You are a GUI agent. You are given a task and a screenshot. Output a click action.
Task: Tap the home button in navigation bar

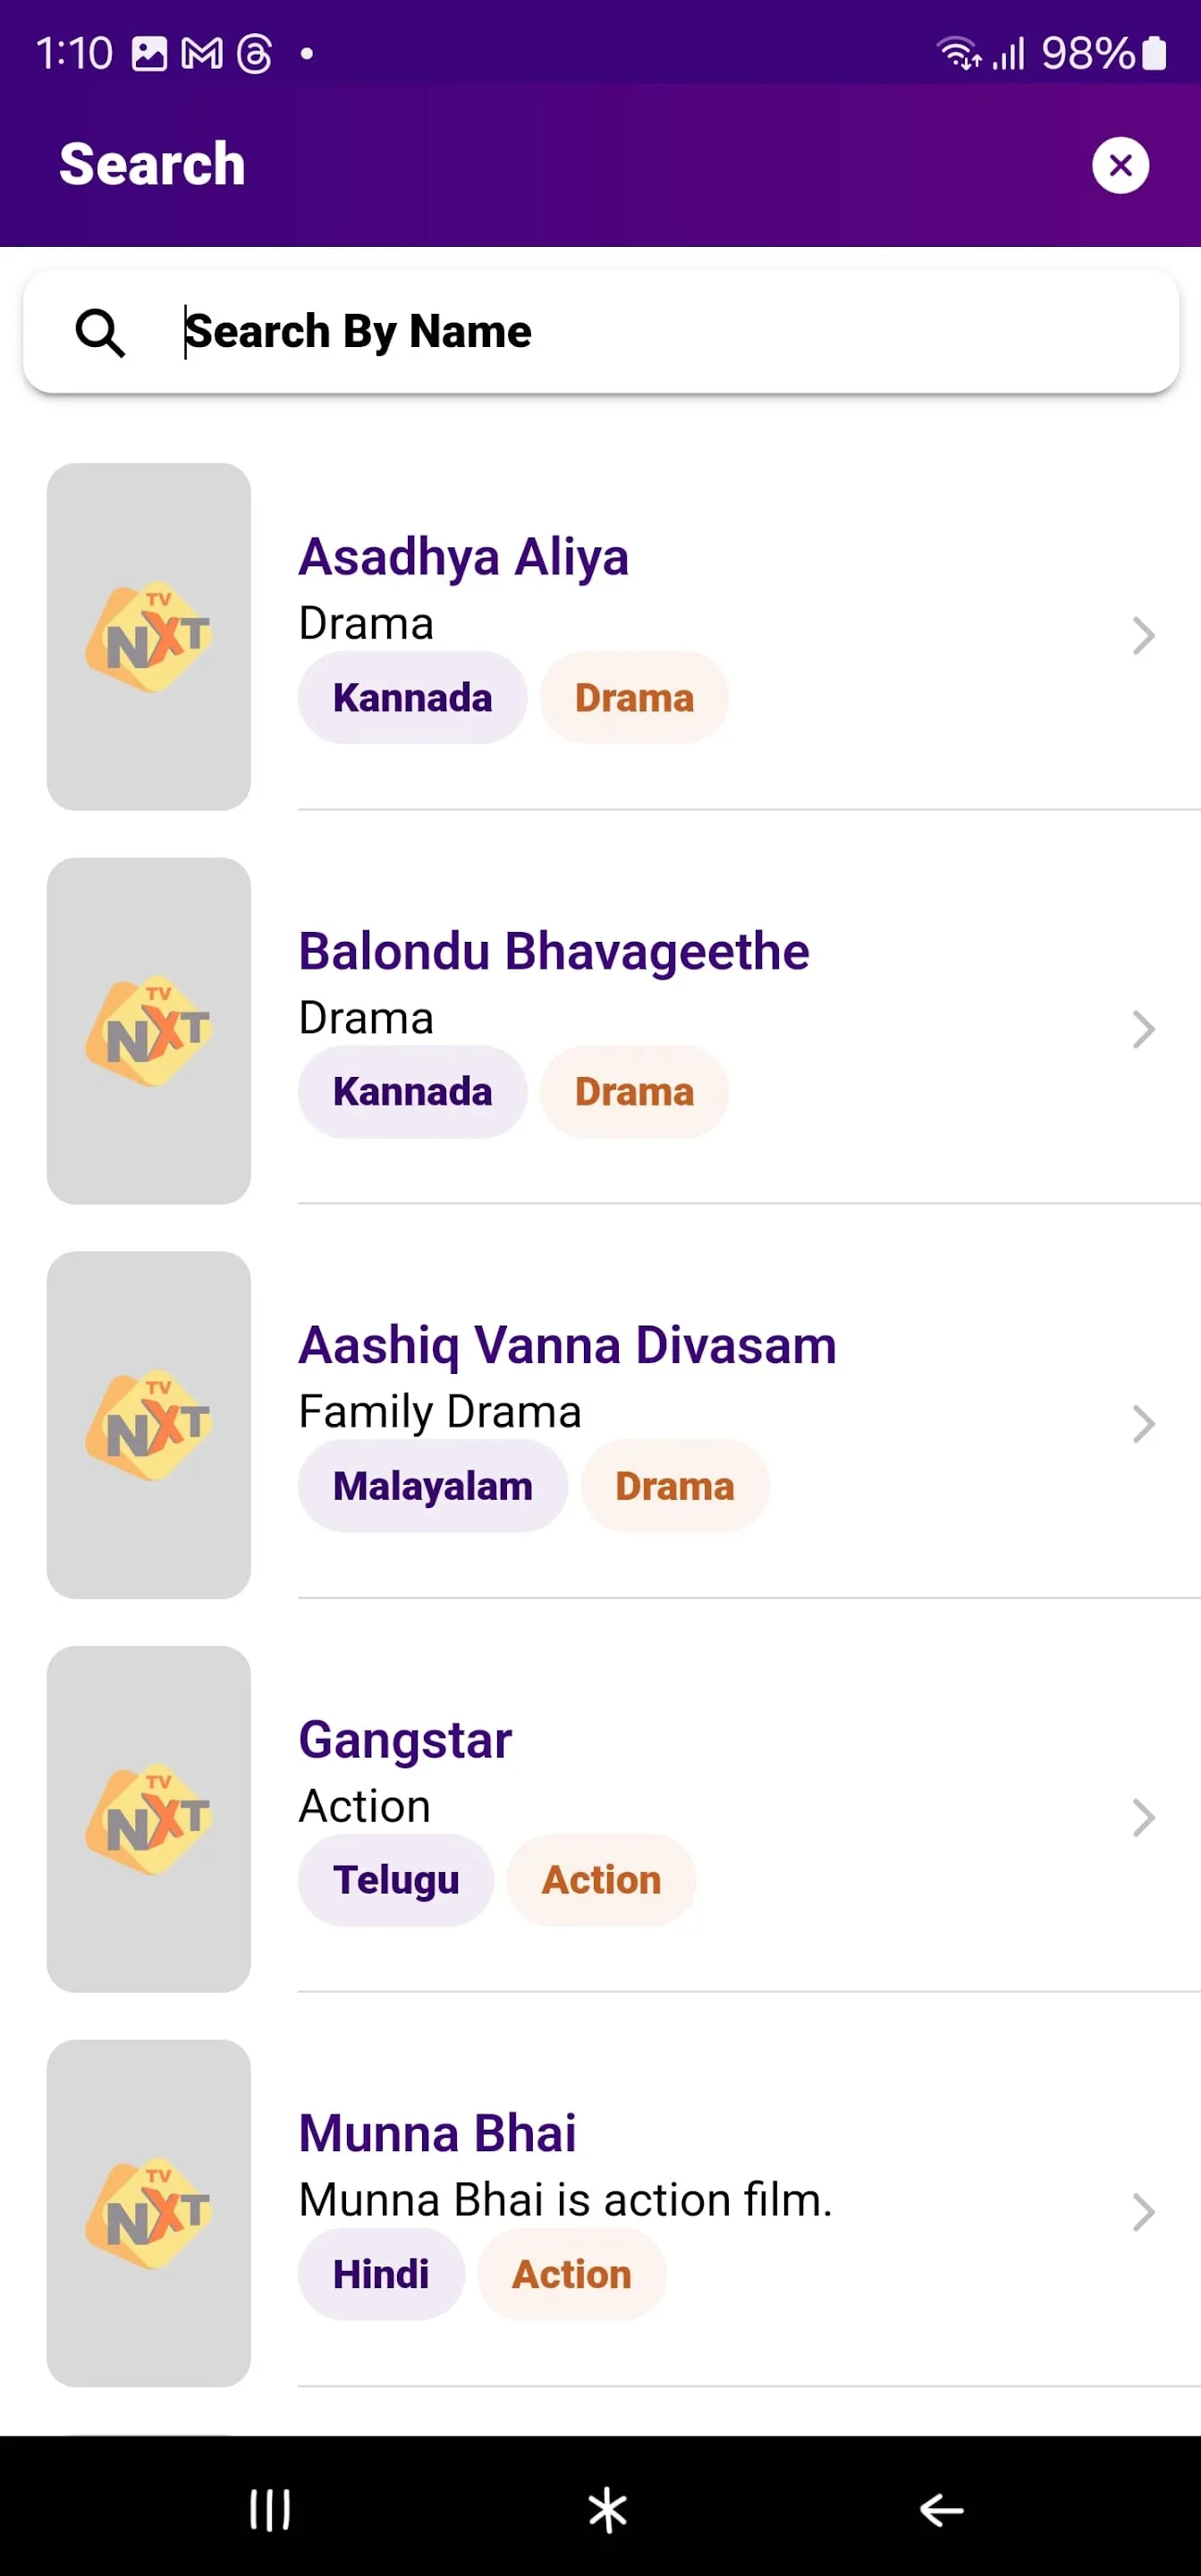coord(607,2509)
